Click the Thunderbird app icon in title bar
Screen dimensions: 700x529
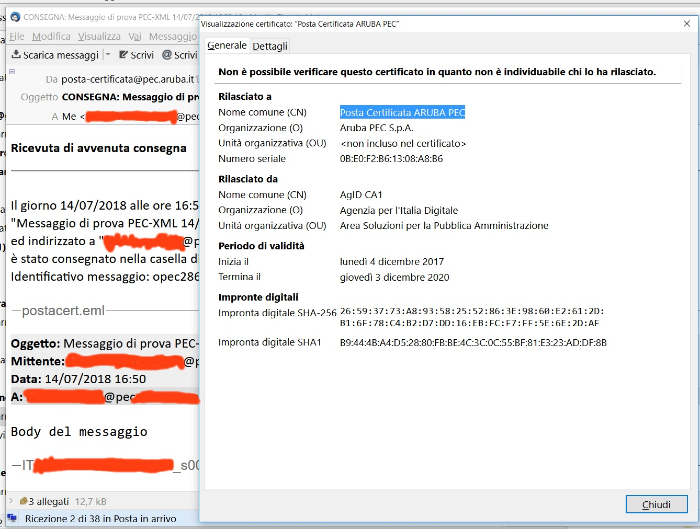[x=15, y=17]
